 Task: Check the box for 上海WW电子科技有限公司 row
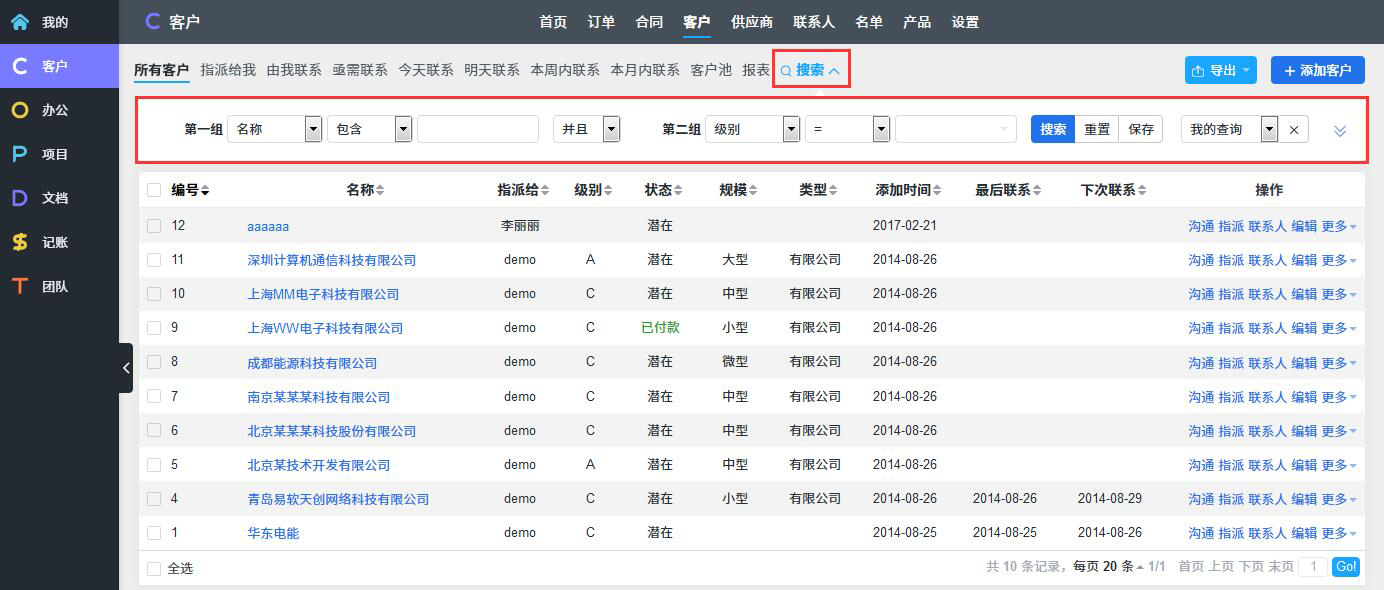pos(154,328)
